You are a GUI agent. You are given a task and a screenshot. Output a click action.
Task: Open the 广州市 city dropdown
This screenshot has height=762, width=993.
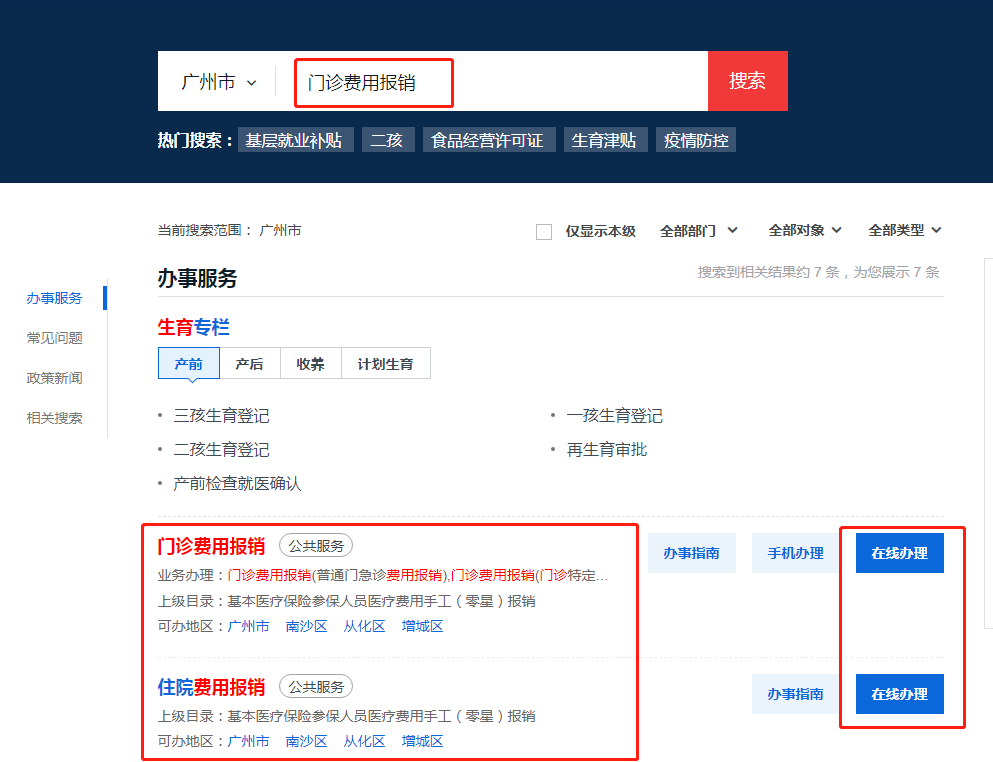218,82
